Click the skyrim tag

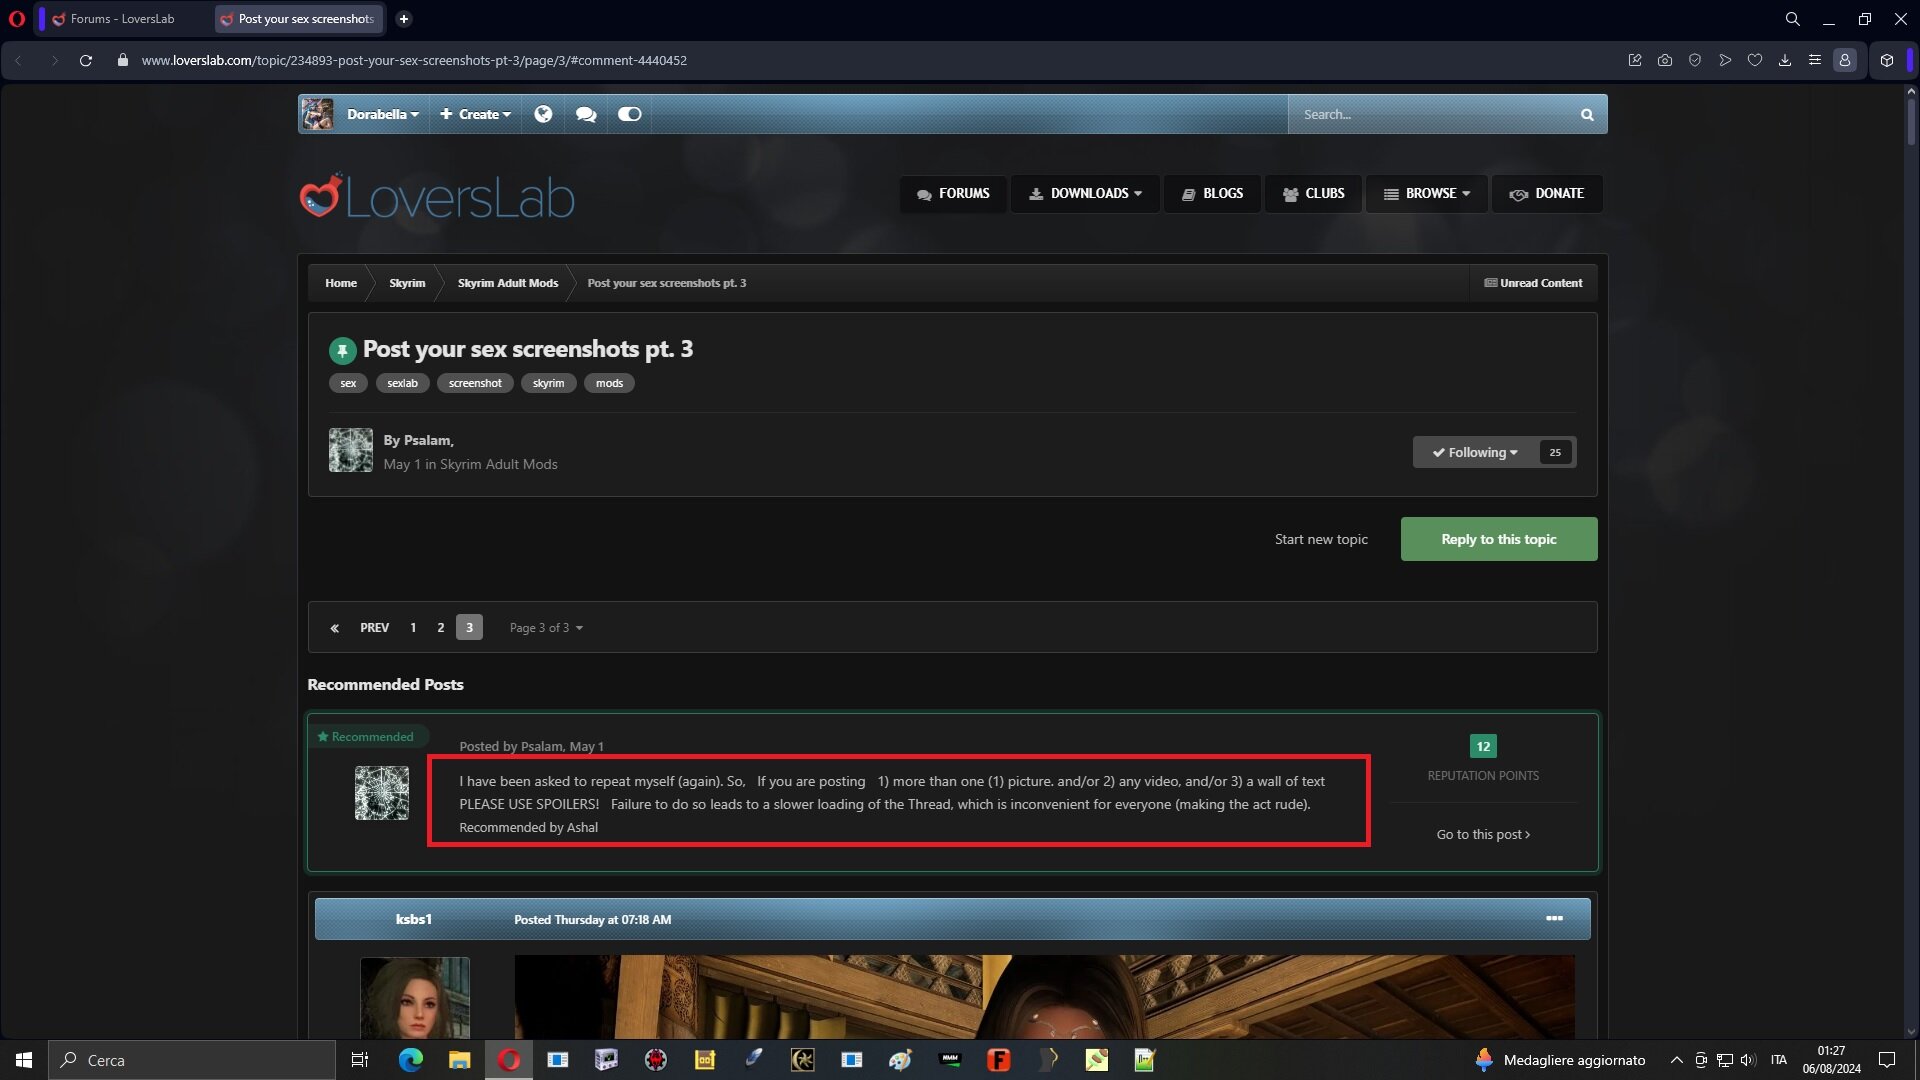[x=548, y=383]
